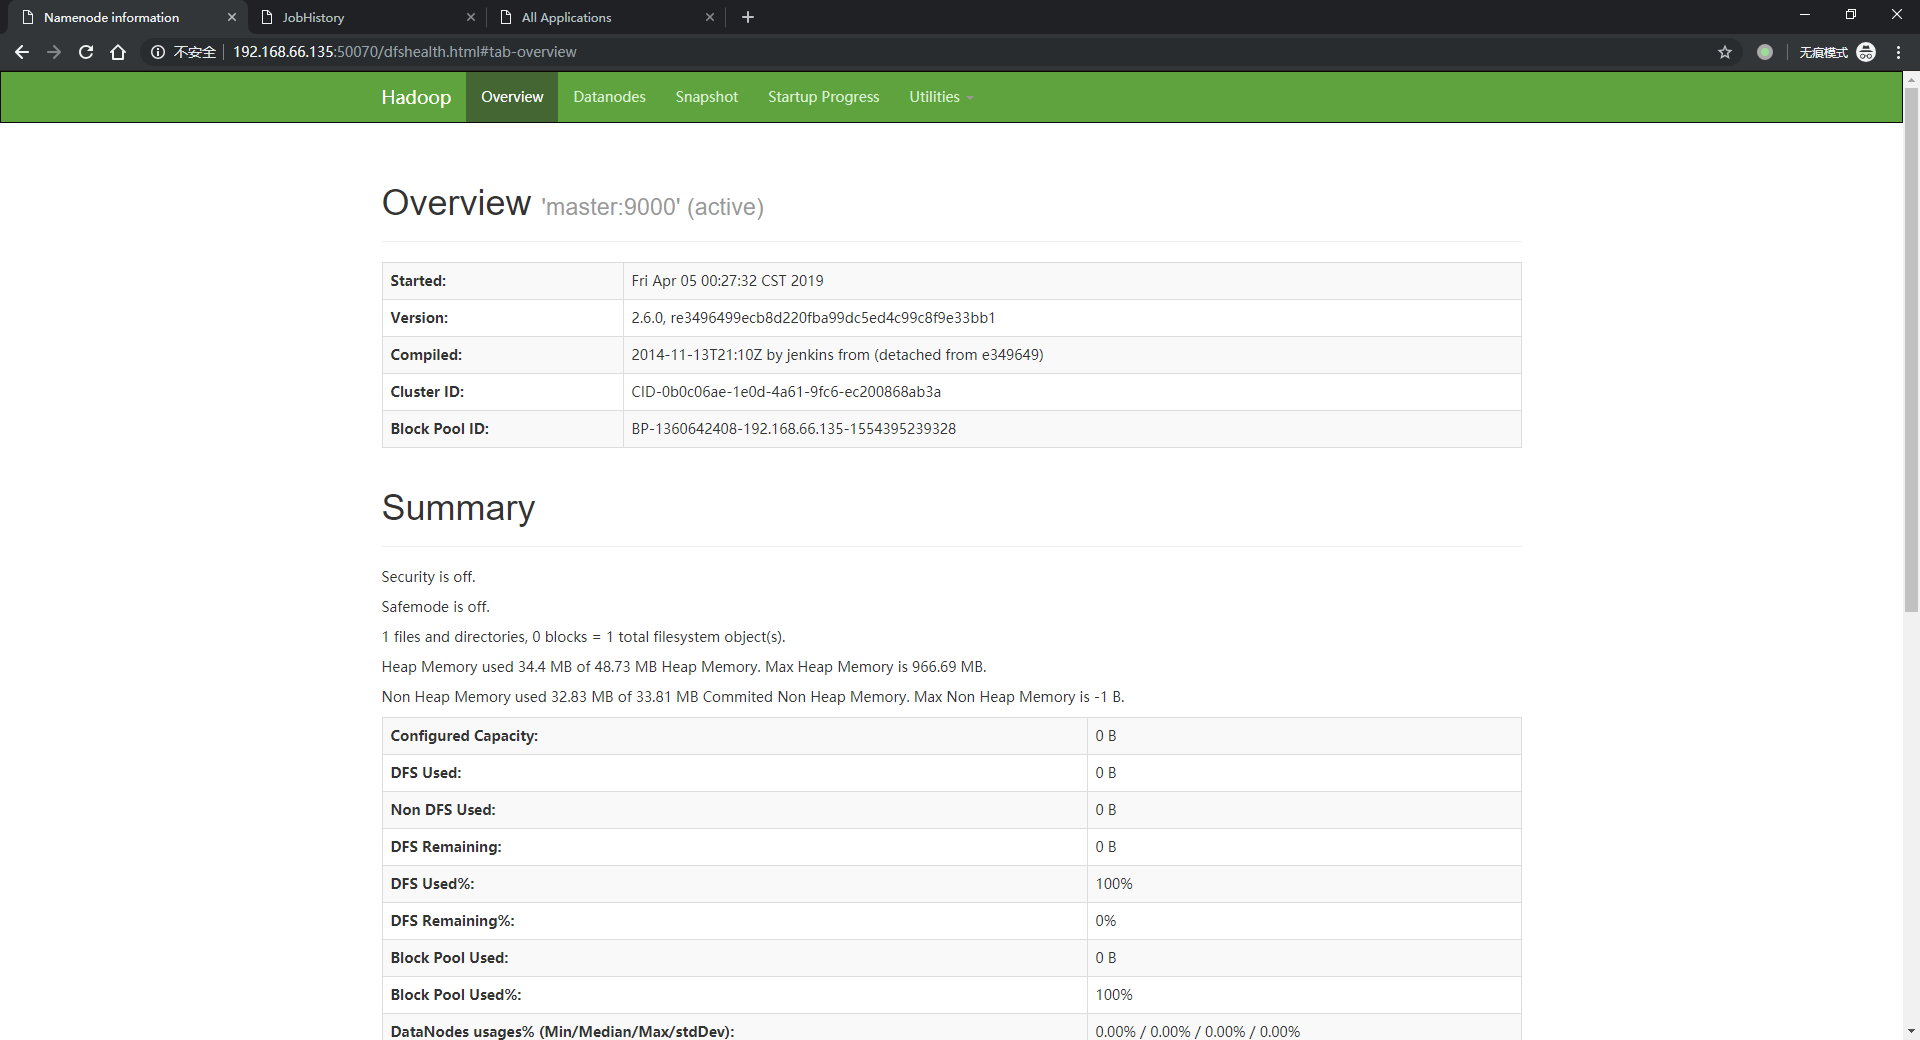
Task: Open a new browser tab
Action: pyautogui.click(x=748, y=17)
